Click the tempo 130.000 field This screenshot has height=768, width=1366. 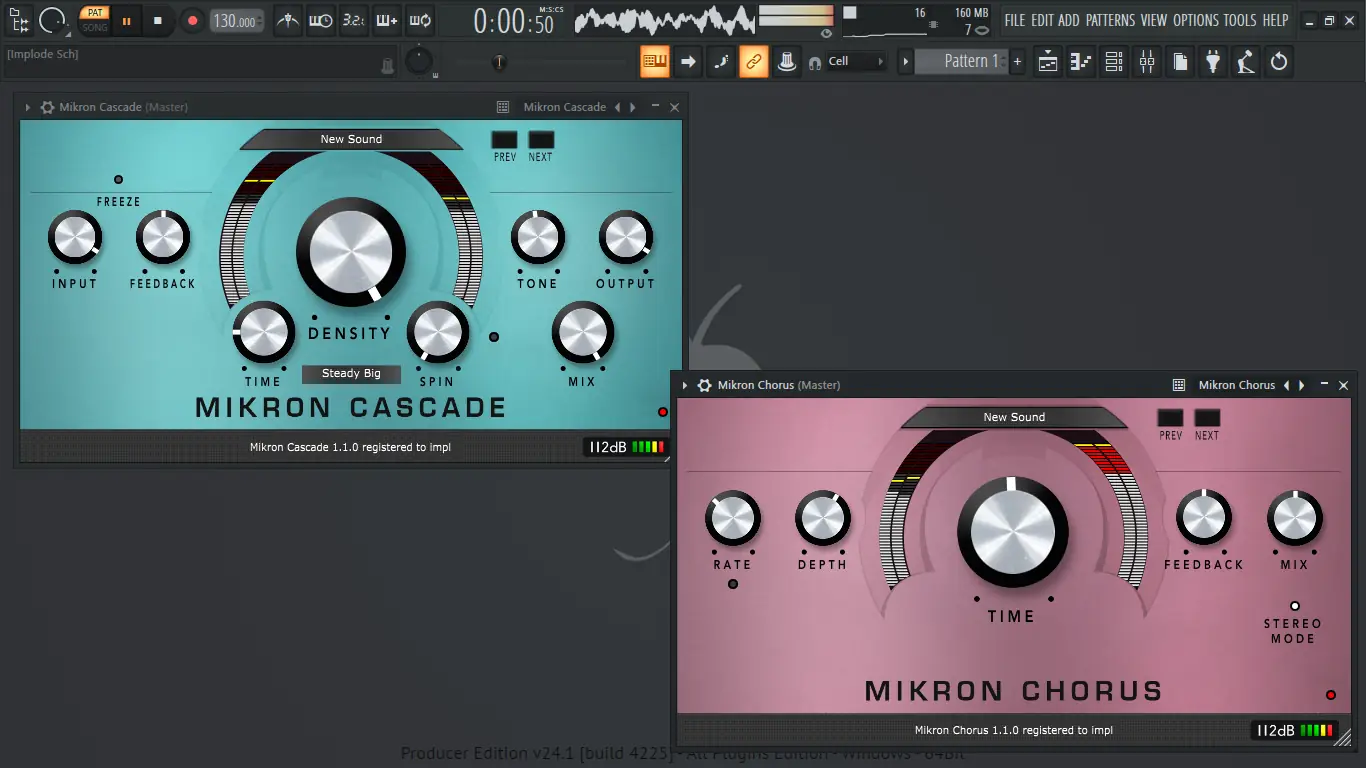coord(238,21)
